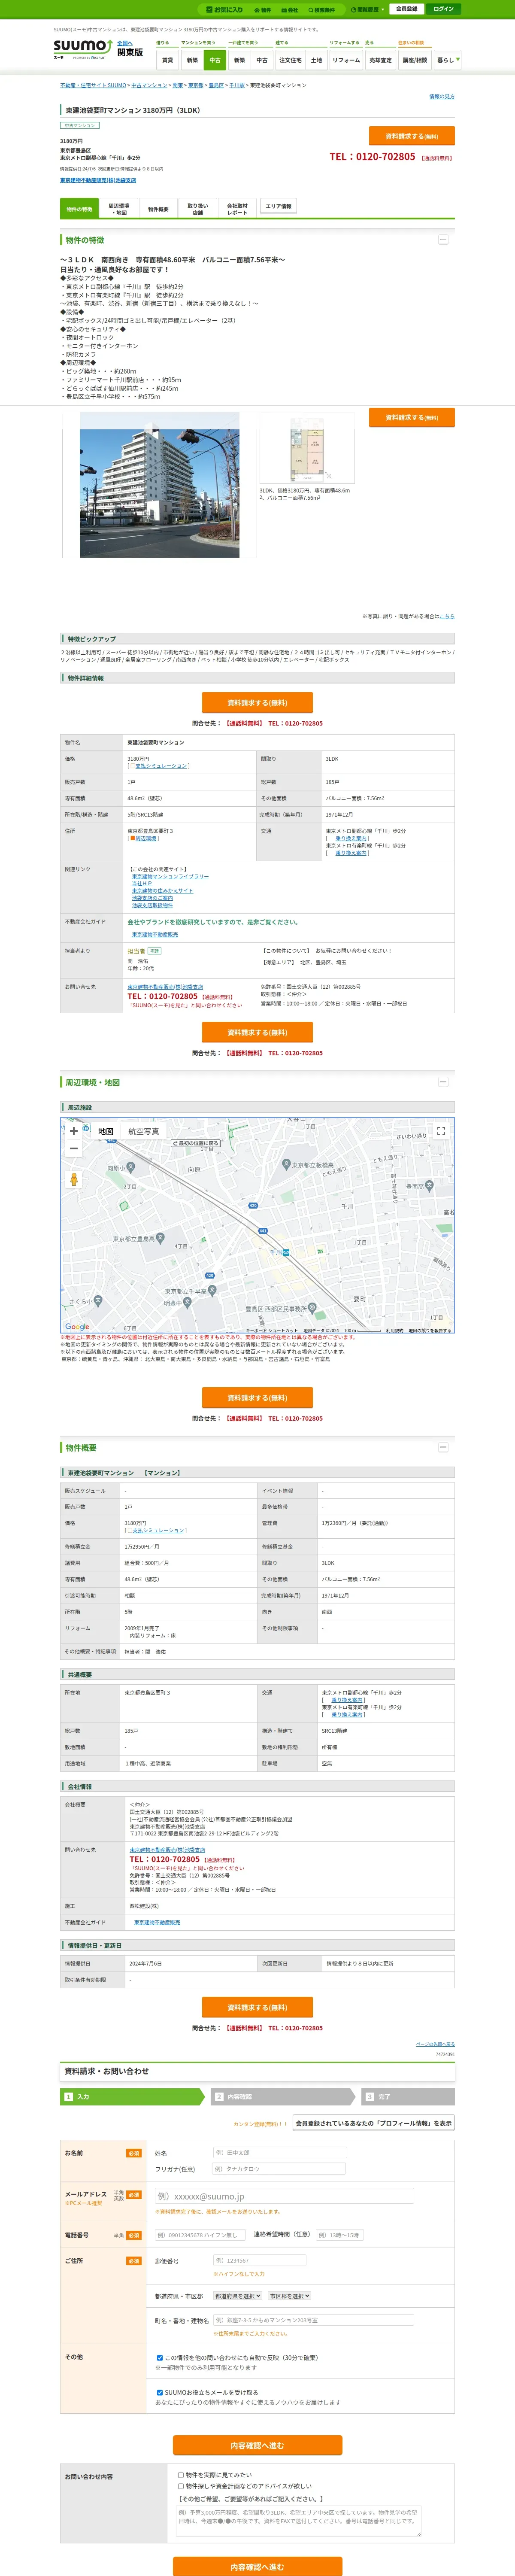Select 注文住宅 in the navigation bar
The width and height of the screenshot is (515, 2576).
(x=290, y=60)
